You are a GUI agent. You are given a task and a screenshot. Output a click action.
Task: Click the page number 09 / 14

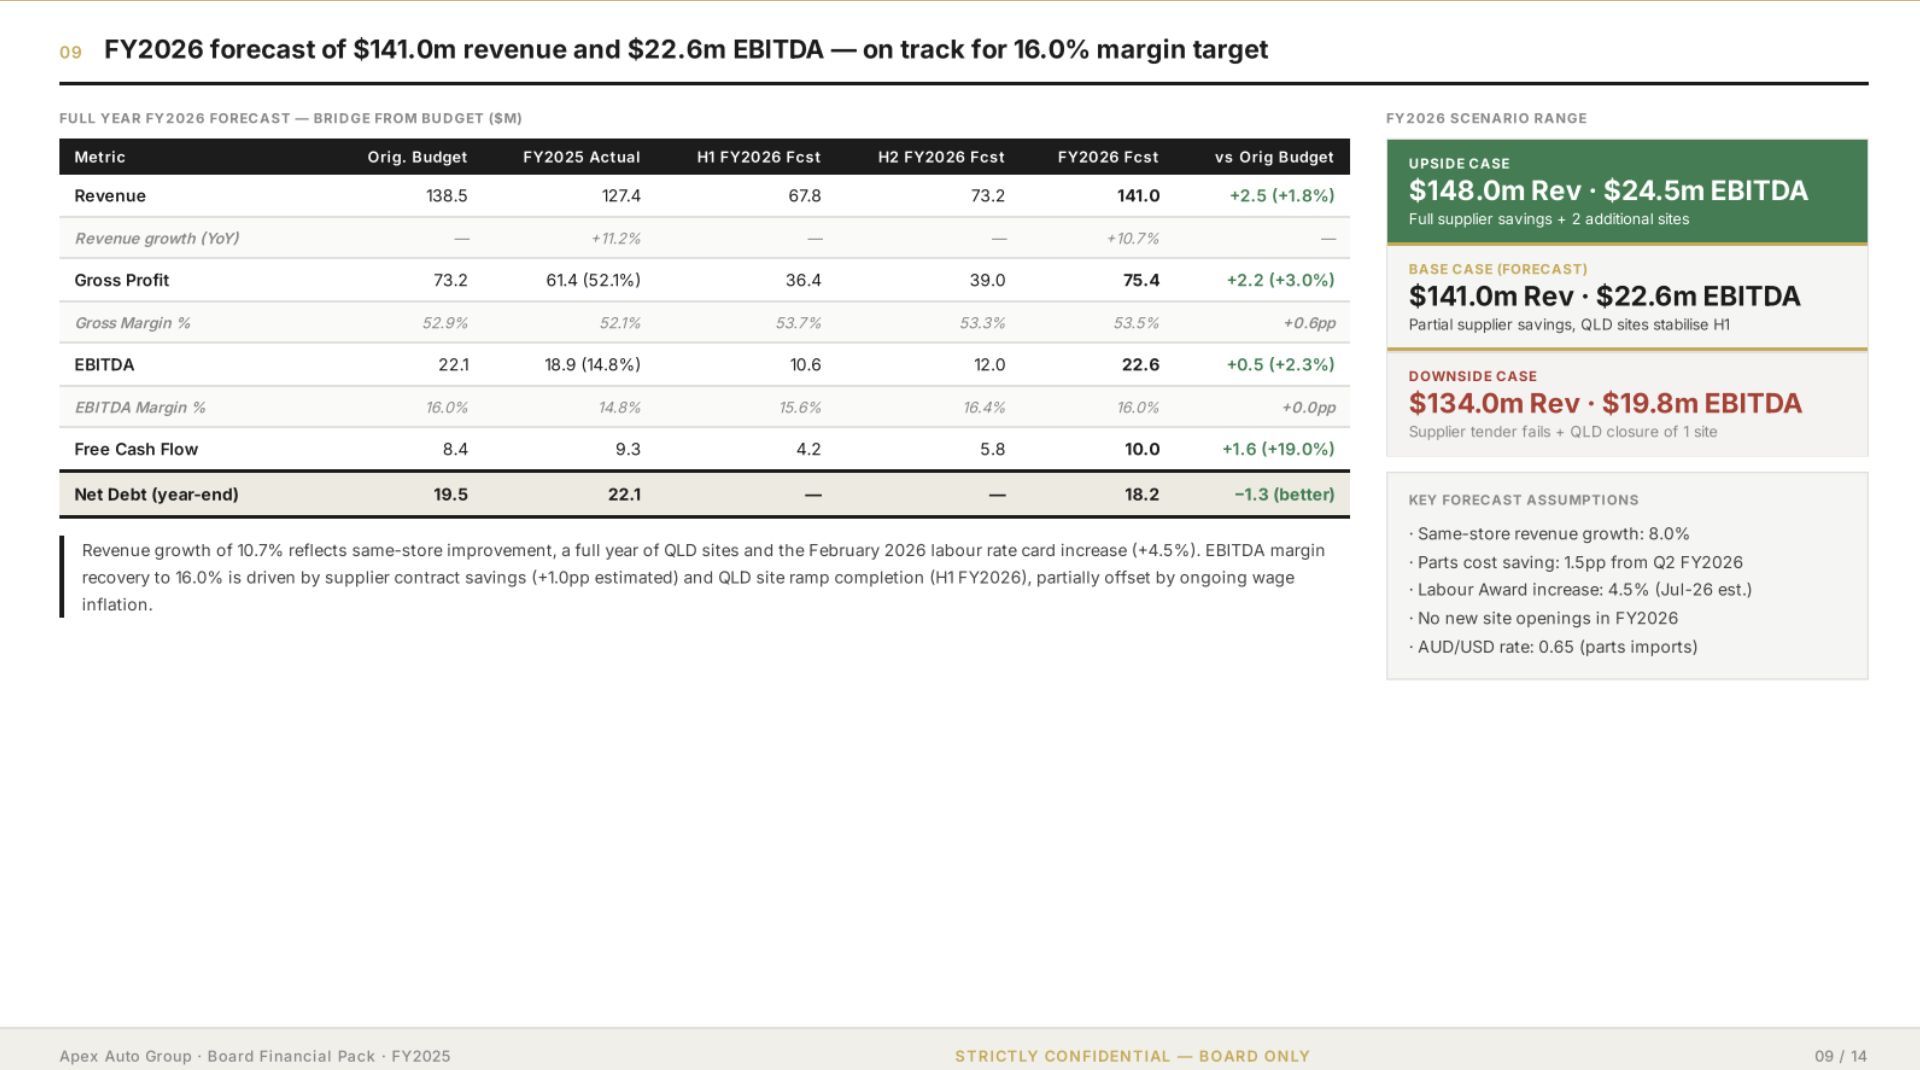[x=1841, y=1056]
